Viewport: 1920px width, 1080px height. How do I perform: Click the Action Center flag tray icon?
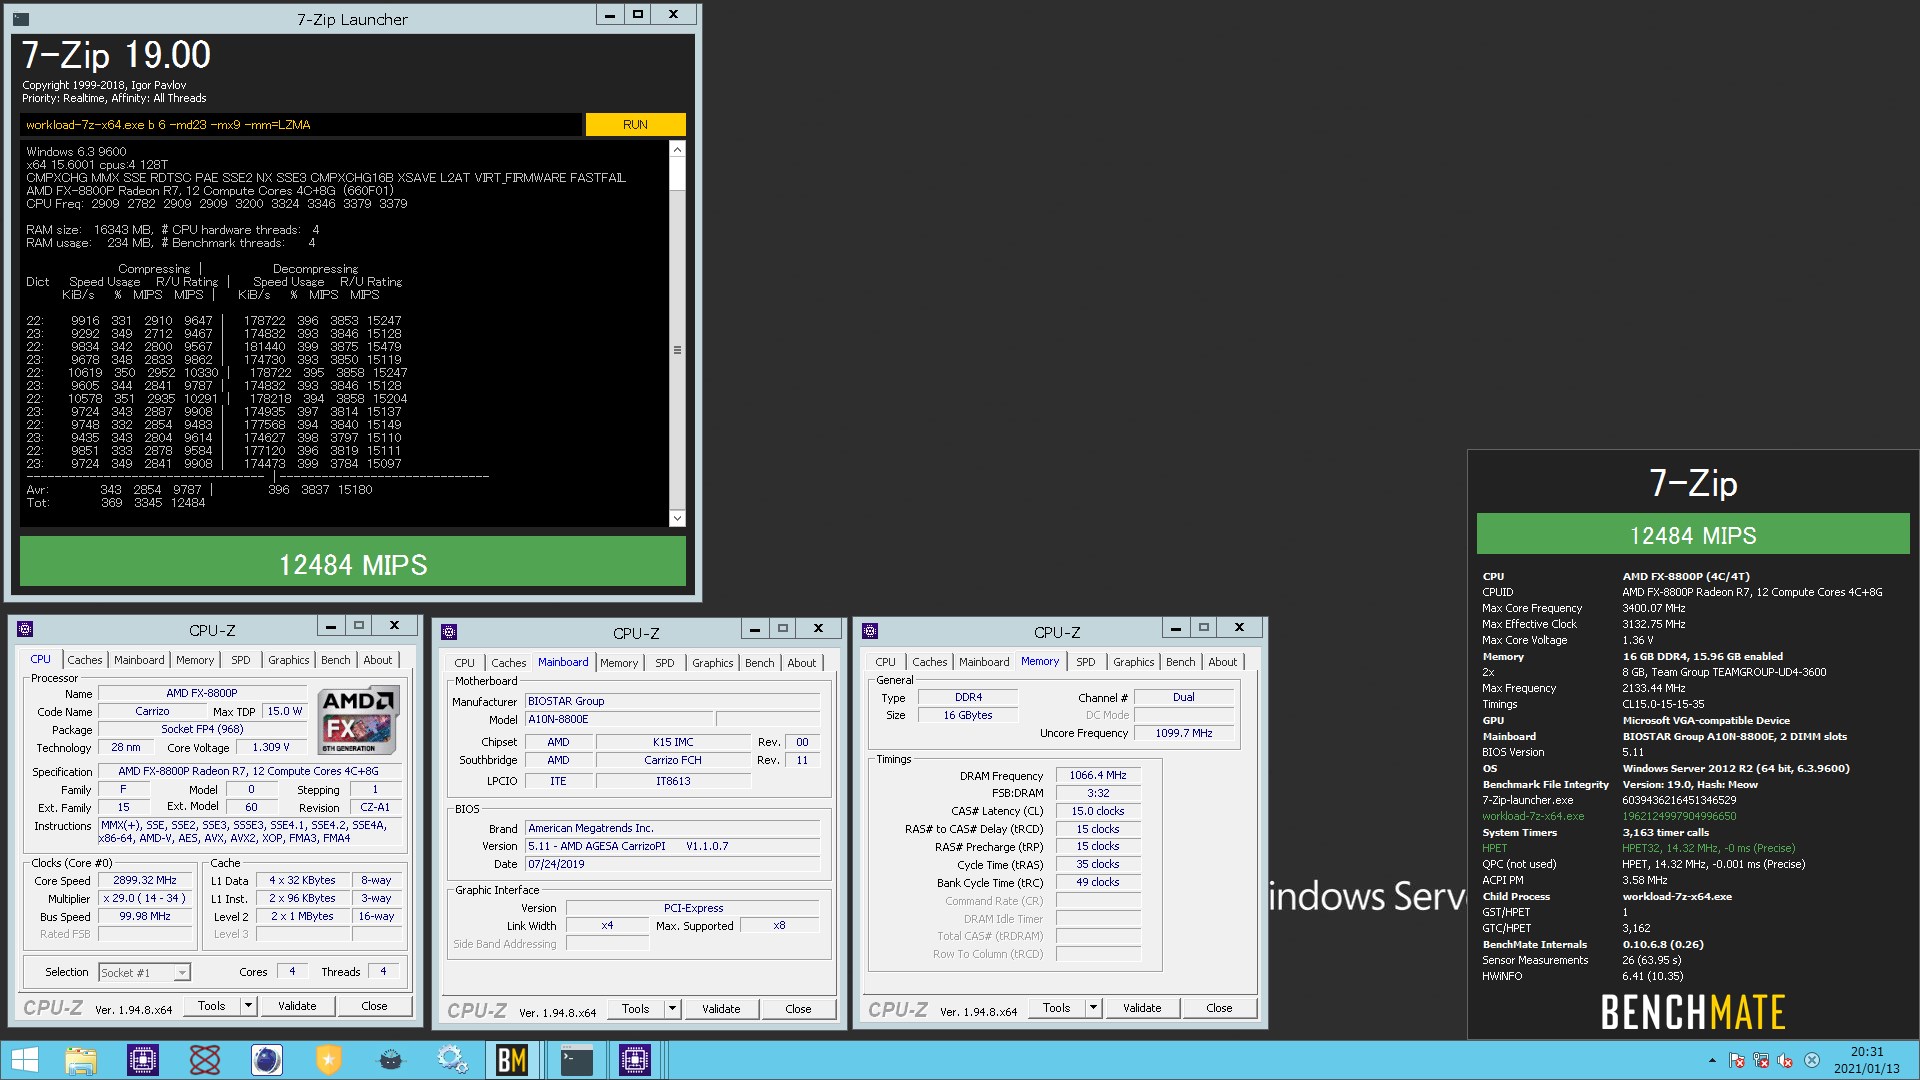pos(1737,1061)
